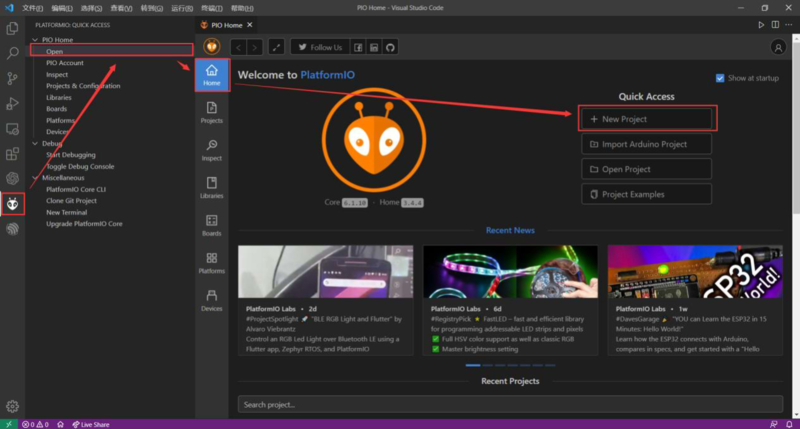Open the 终端 (Terminal) menu
The width and height of the screenshot is (800, 429).
coord(208,7)
